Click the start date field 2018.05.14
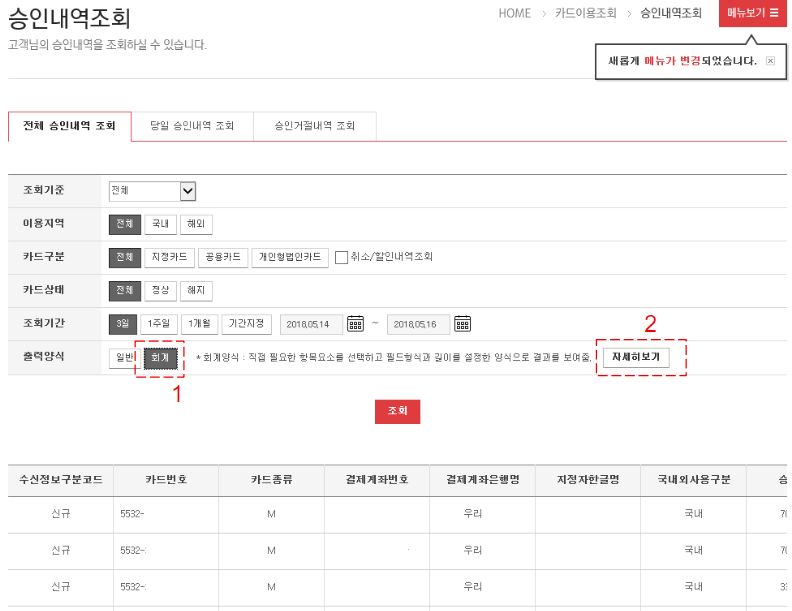This screenshot has height=611, width=792. pyautogui.click(x=311, y=324)
